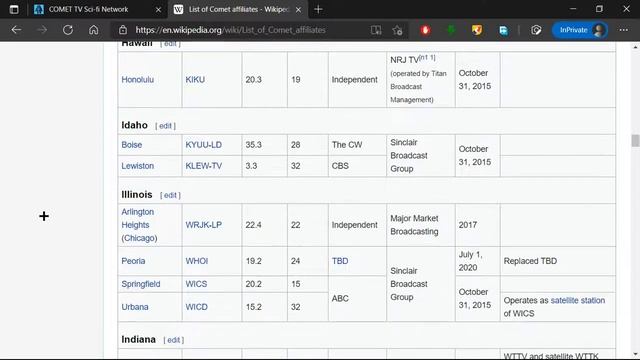This screenshot has width=640, height=360.
Task: Open the NRJ TV footnote n1 reference
Action: [427, 58]
